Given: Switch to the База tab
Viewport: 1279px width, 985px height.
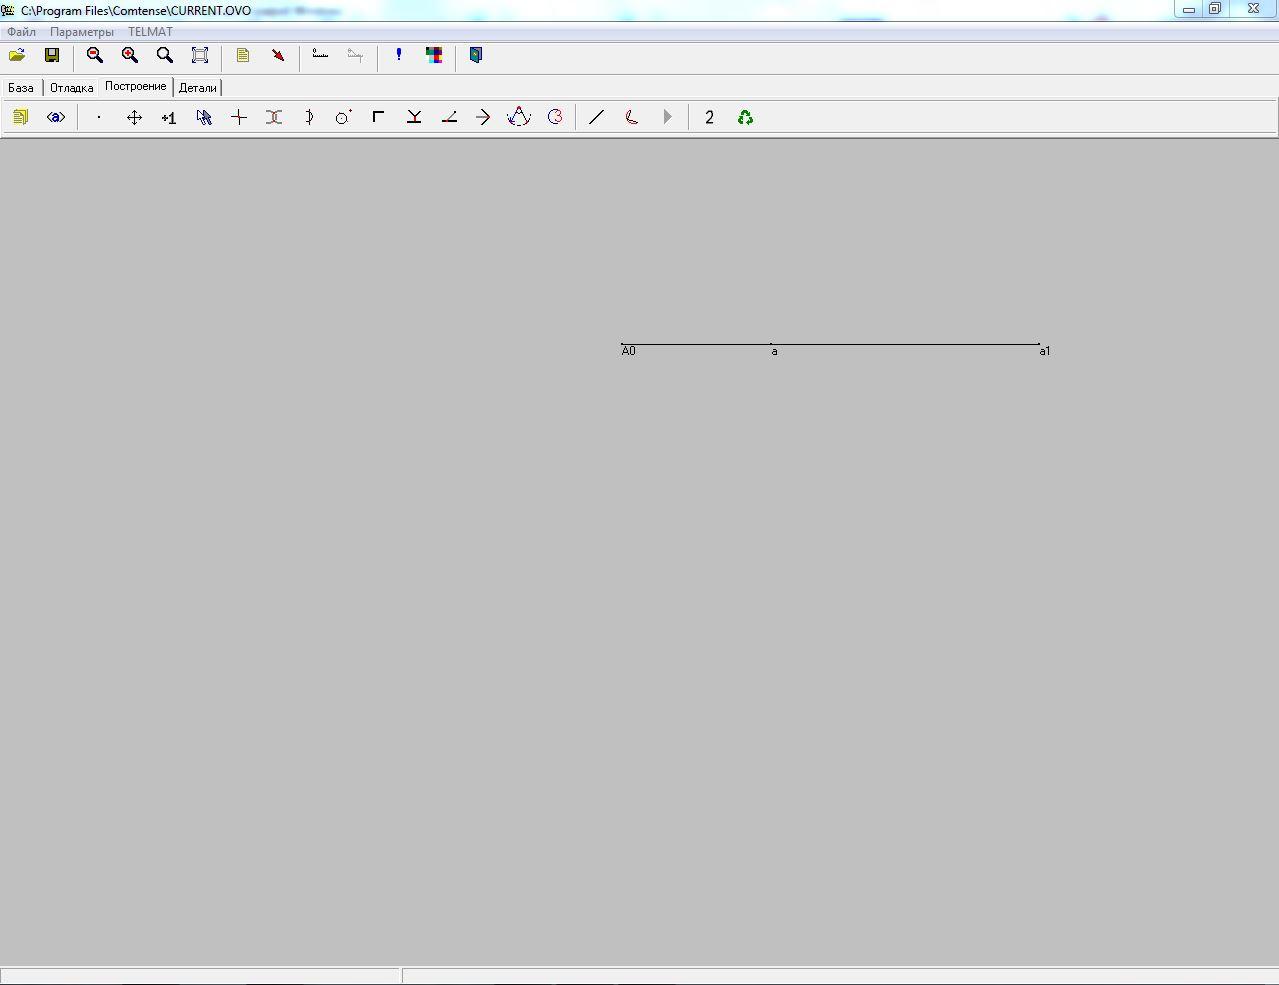Looking at the screenshot, I should click(x=21, y=88).
